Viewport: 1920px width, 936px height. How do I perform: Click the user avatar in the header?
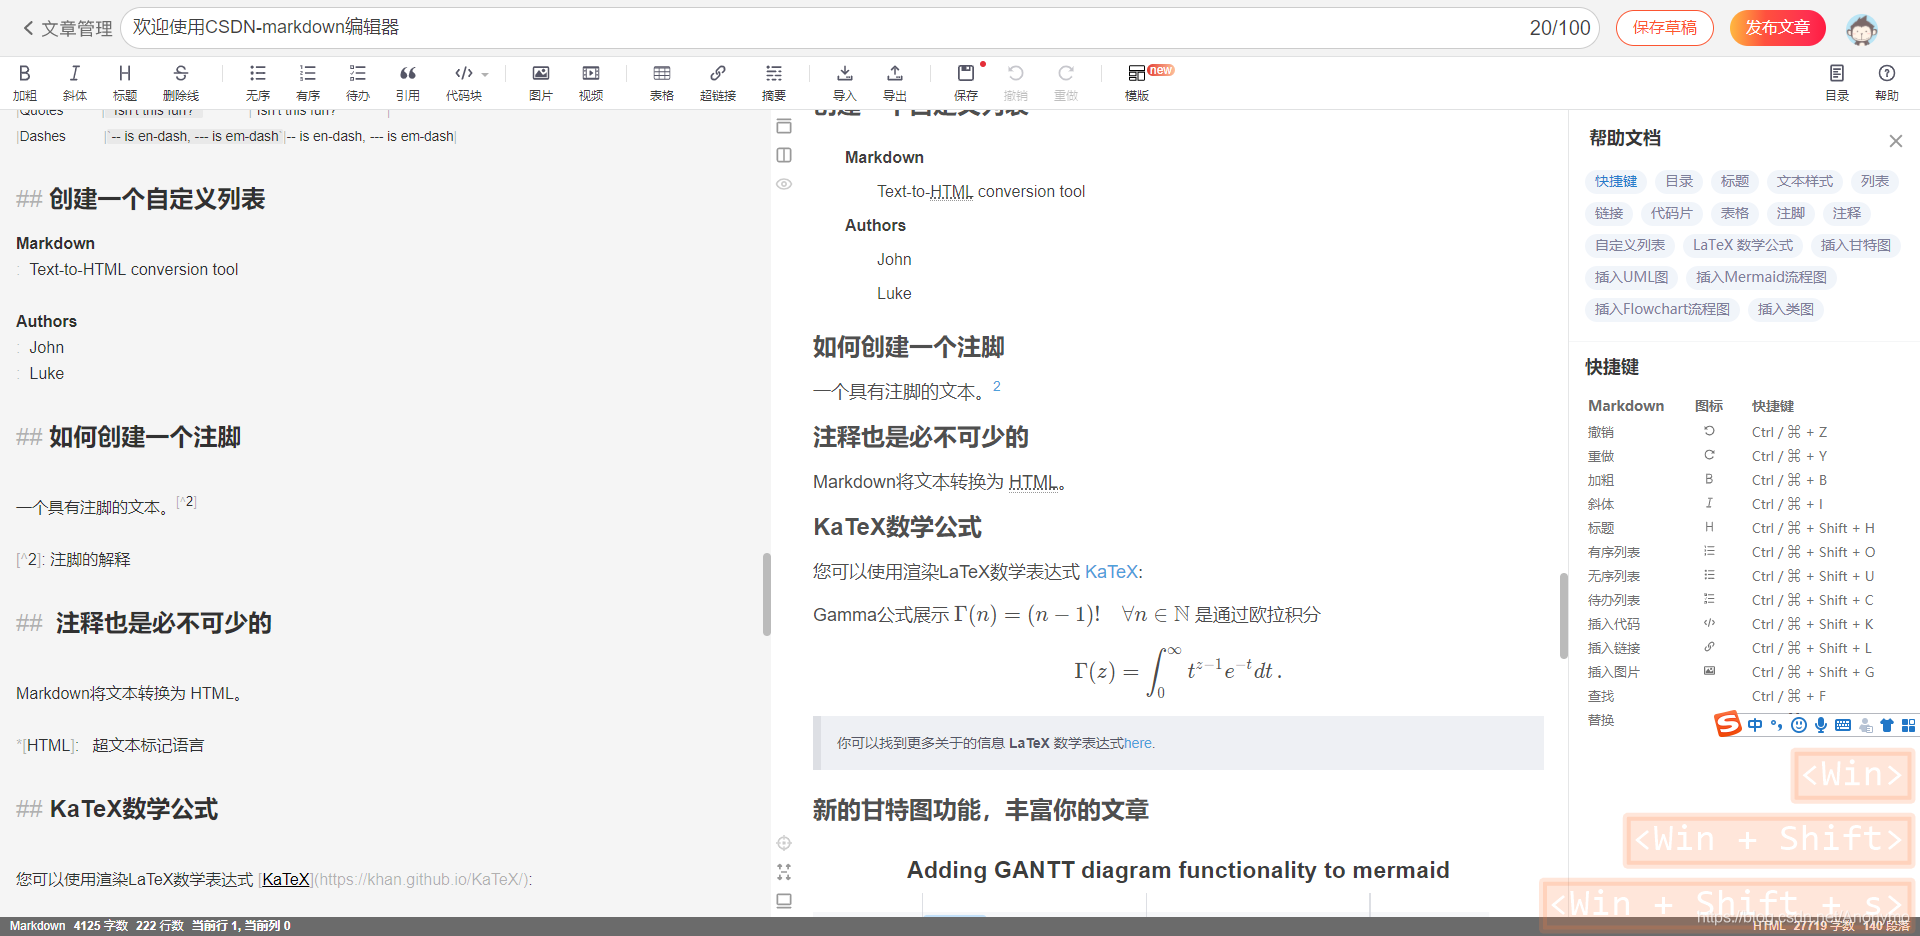click(1861, 29)
